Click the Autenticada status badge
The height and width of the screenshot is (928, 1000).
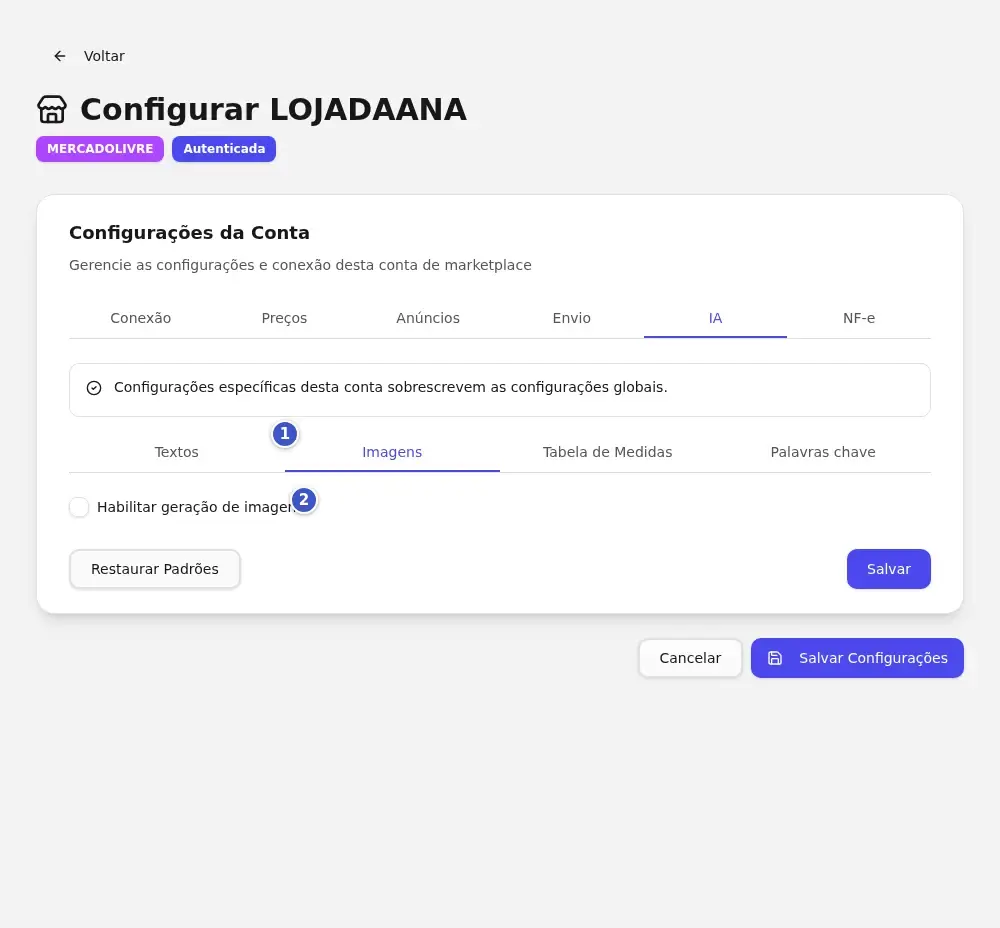click(x=224, y=149)
